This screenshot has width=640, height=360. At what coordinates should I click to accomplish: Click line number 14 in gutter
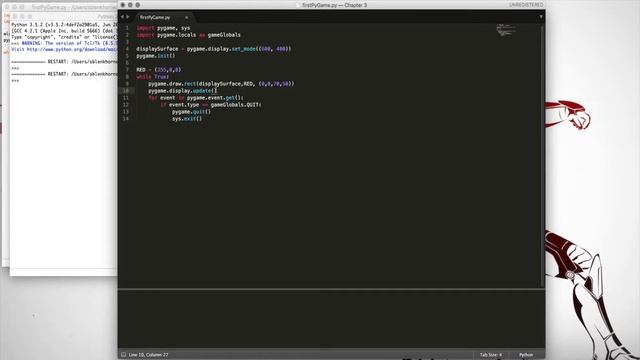pyautogui.click(x=126, y=118)
